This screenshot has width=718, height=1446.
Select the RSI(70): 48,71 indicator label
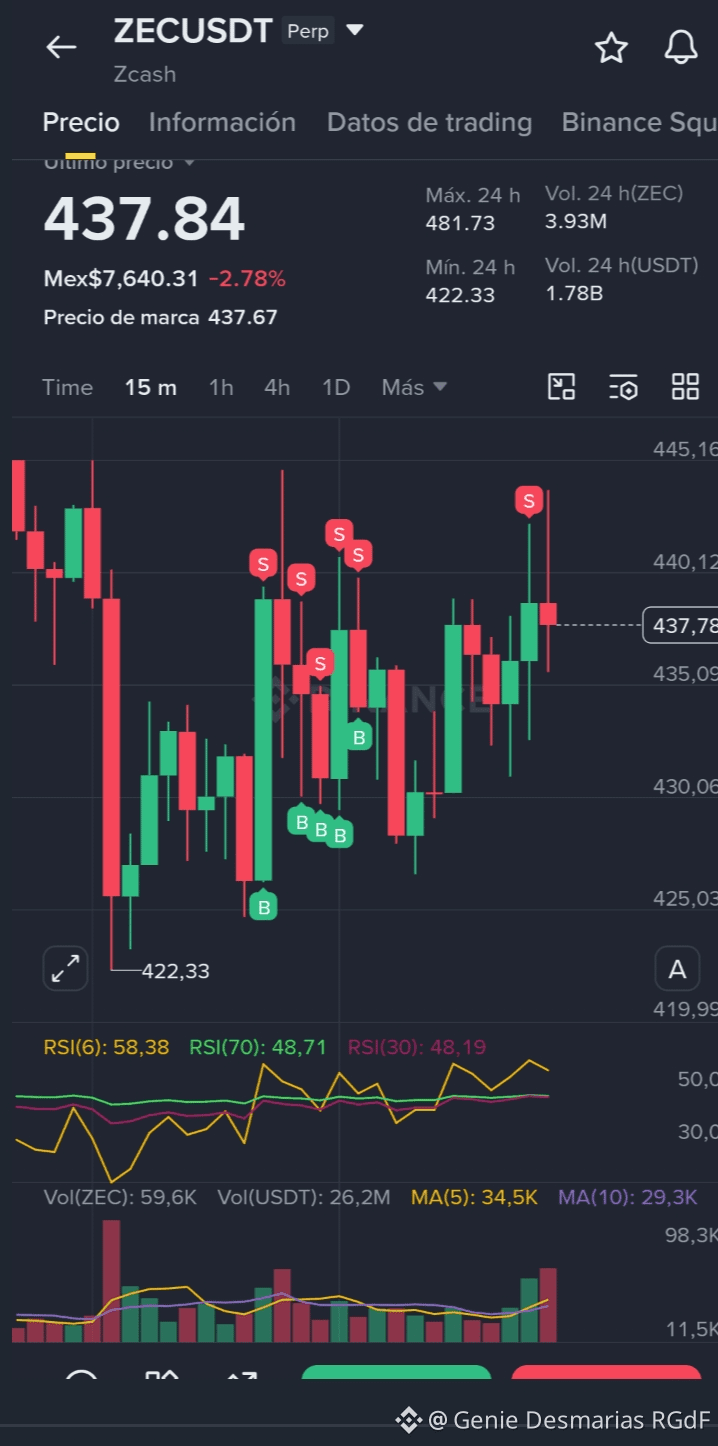point(258,1047)
